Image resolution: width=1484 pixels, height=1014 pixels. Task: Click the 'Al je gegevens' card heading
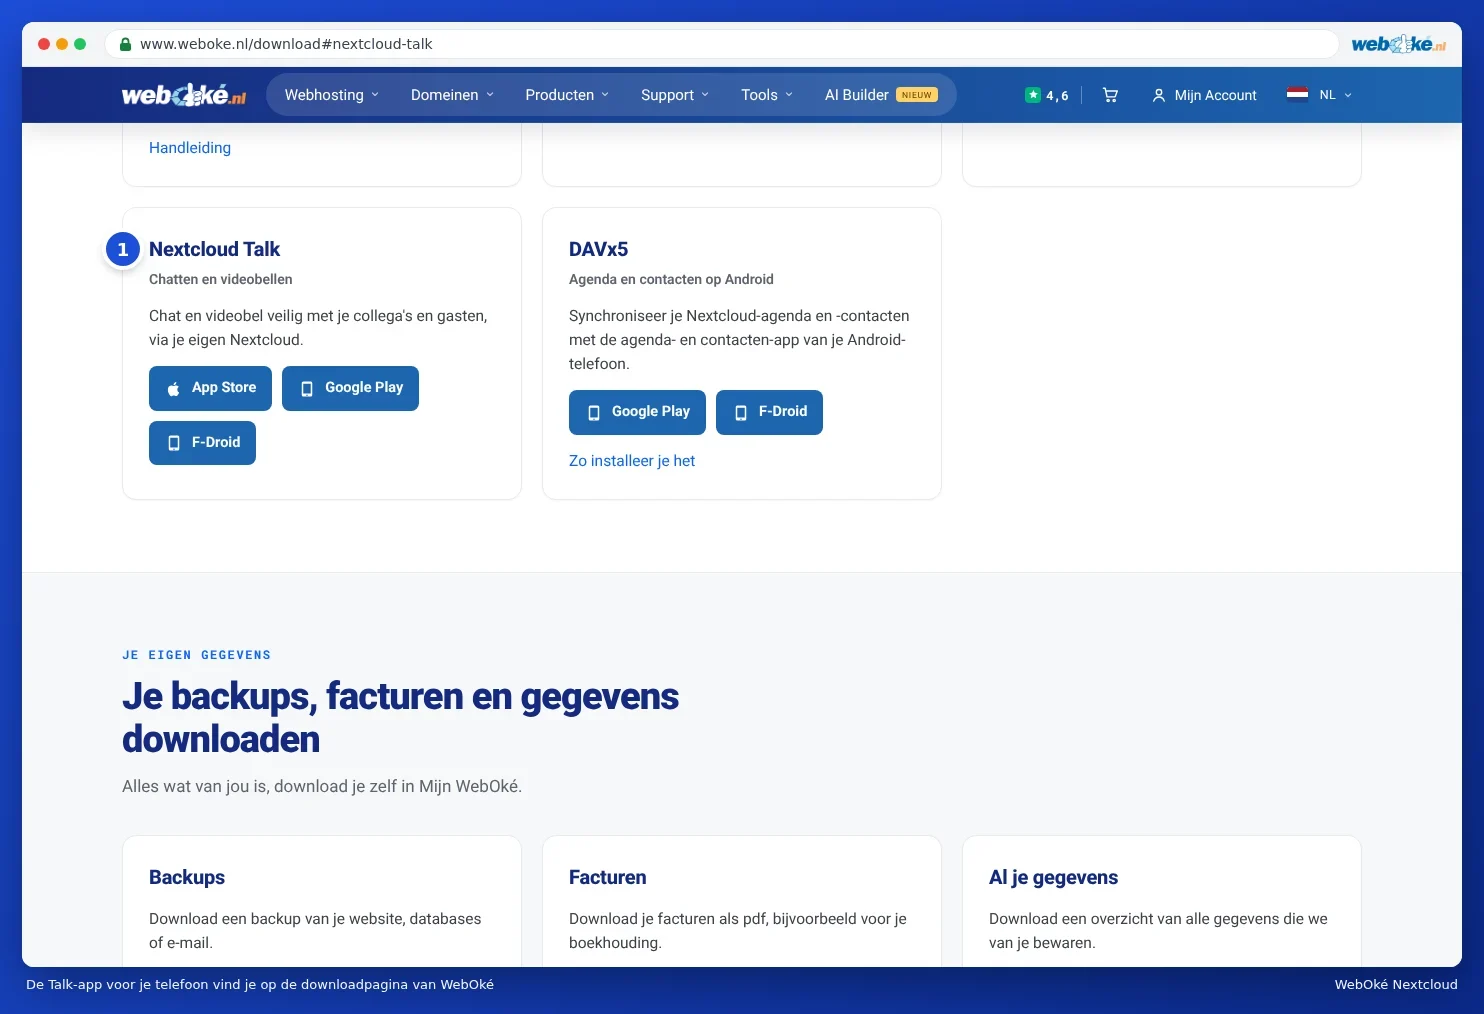pos(1053,877)
